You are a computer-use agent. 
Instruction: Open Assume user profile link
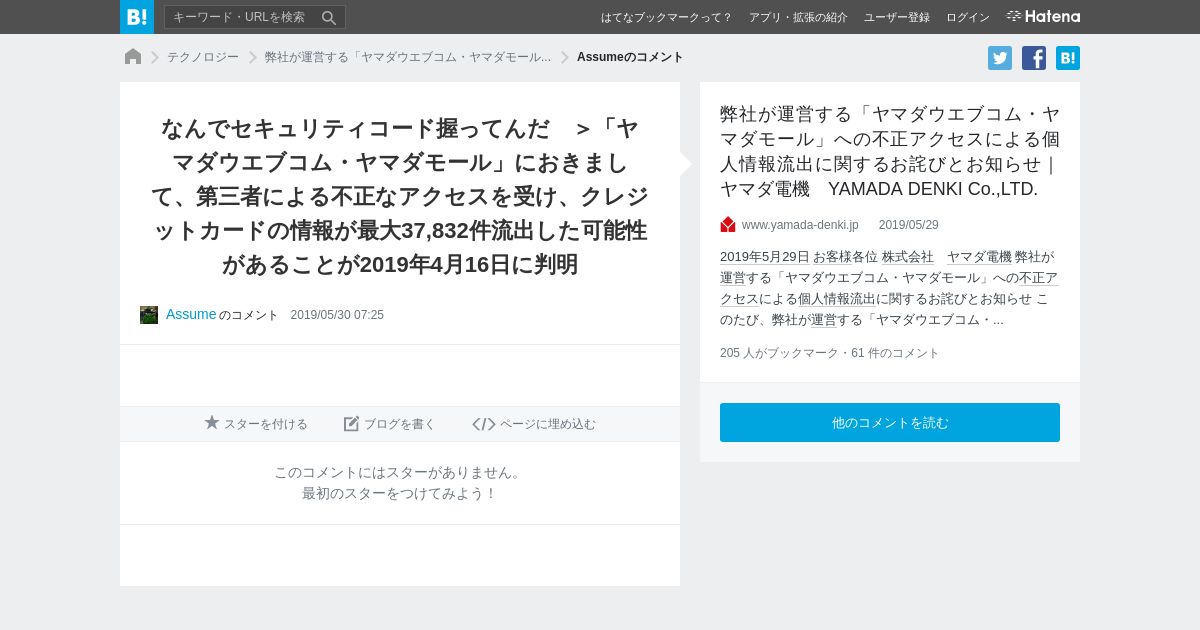[191, 314]
